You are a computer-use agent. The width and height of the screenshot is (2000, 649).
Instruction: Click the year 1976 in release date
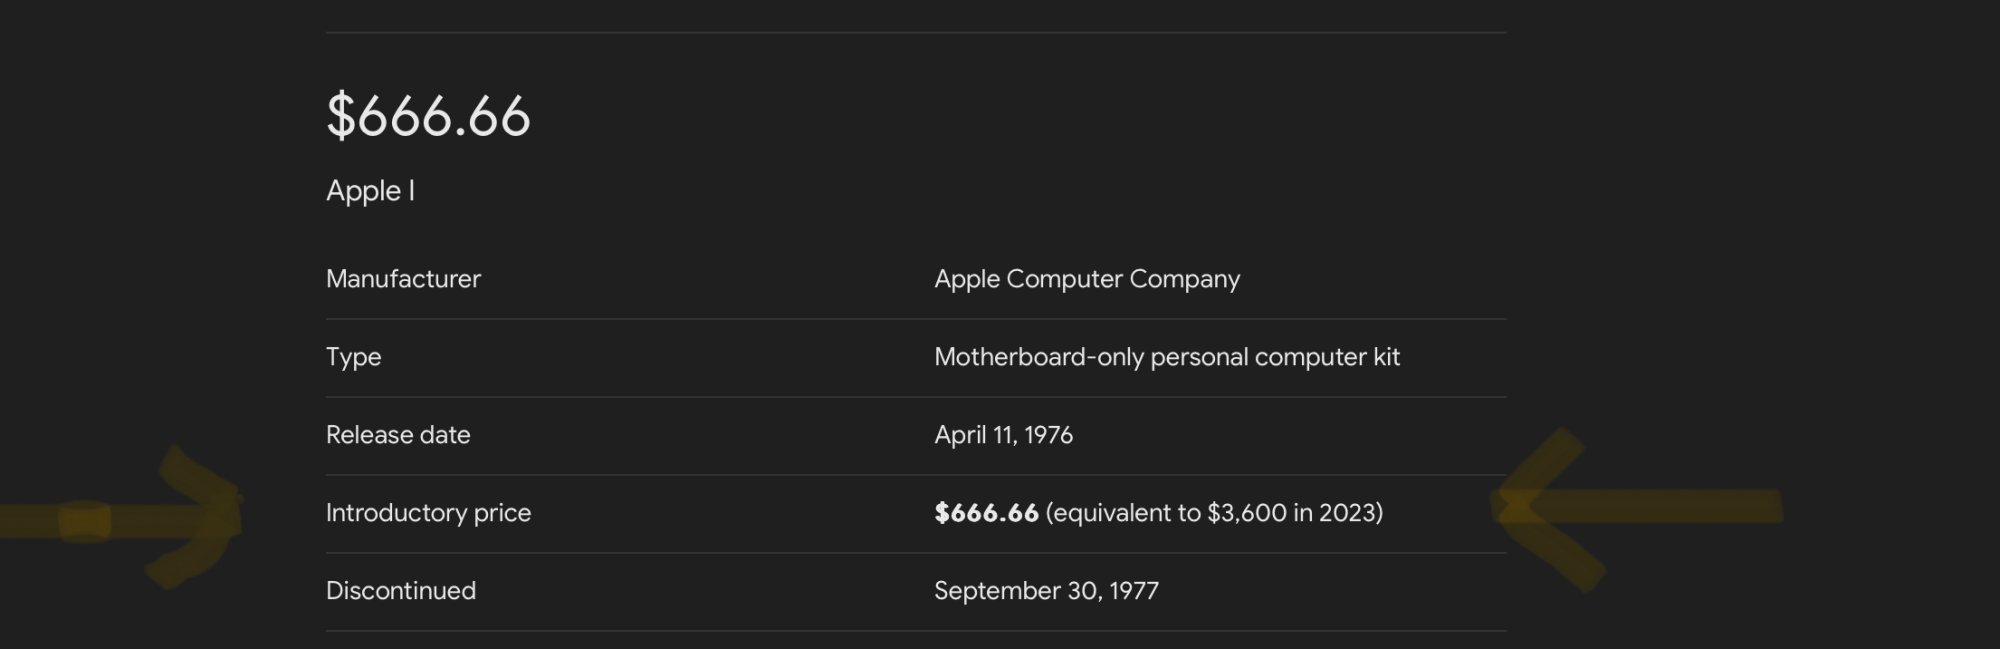1048,435
